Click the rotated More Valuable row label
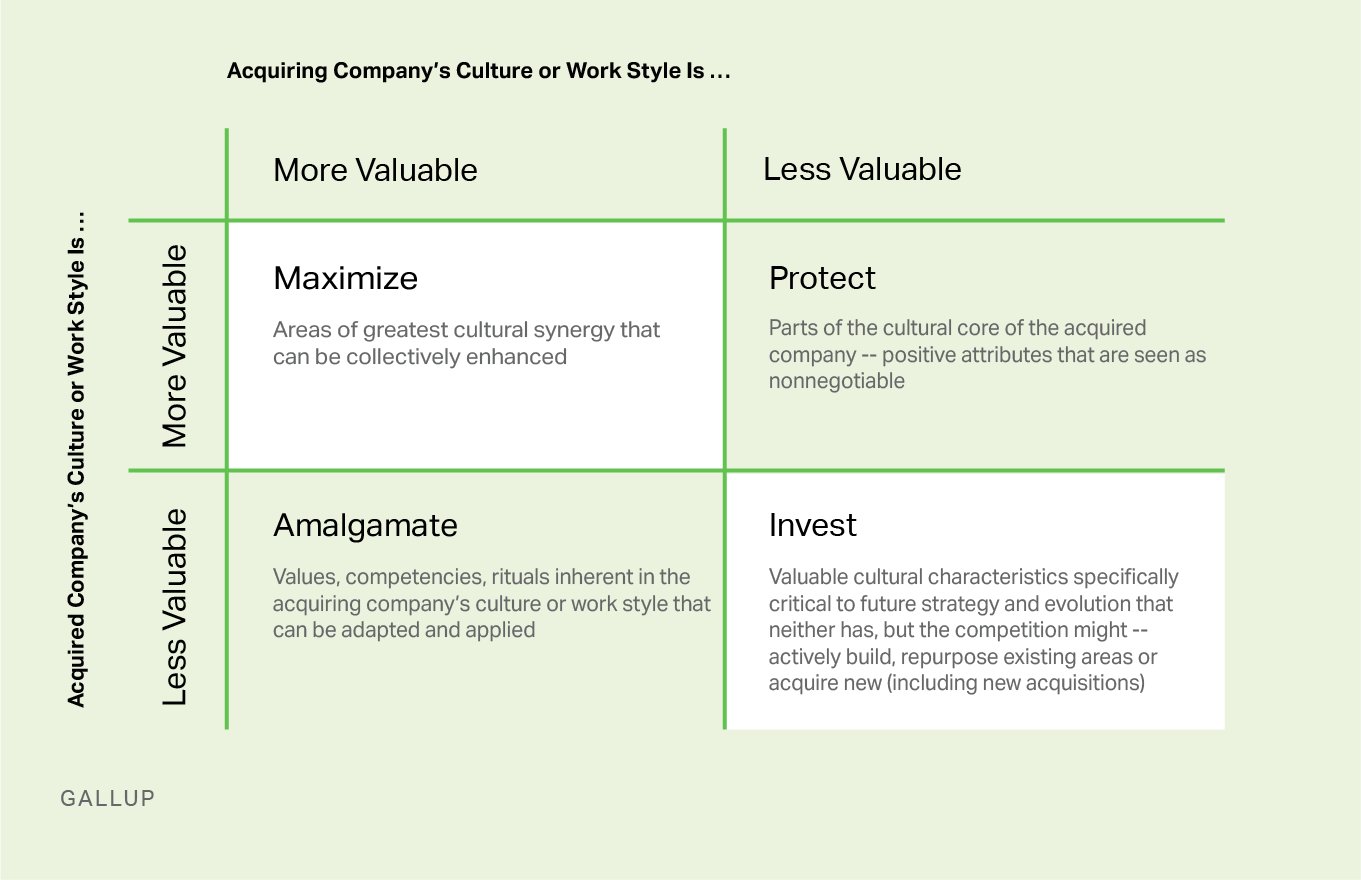This screenshot has width=1361, height=880. (175, 345)
